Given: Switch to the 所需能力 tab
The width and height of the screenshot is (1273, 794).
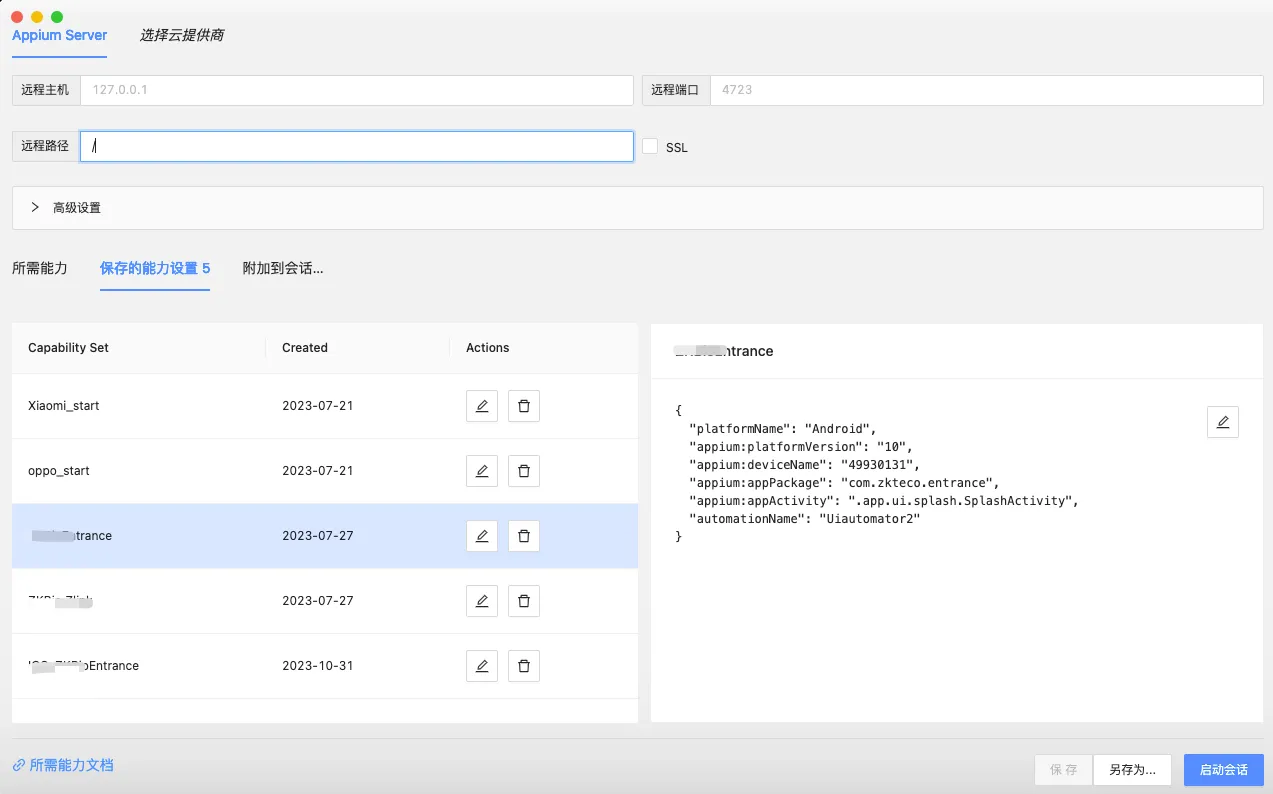Looking at the screenshot, I should (x=40, y=268).
